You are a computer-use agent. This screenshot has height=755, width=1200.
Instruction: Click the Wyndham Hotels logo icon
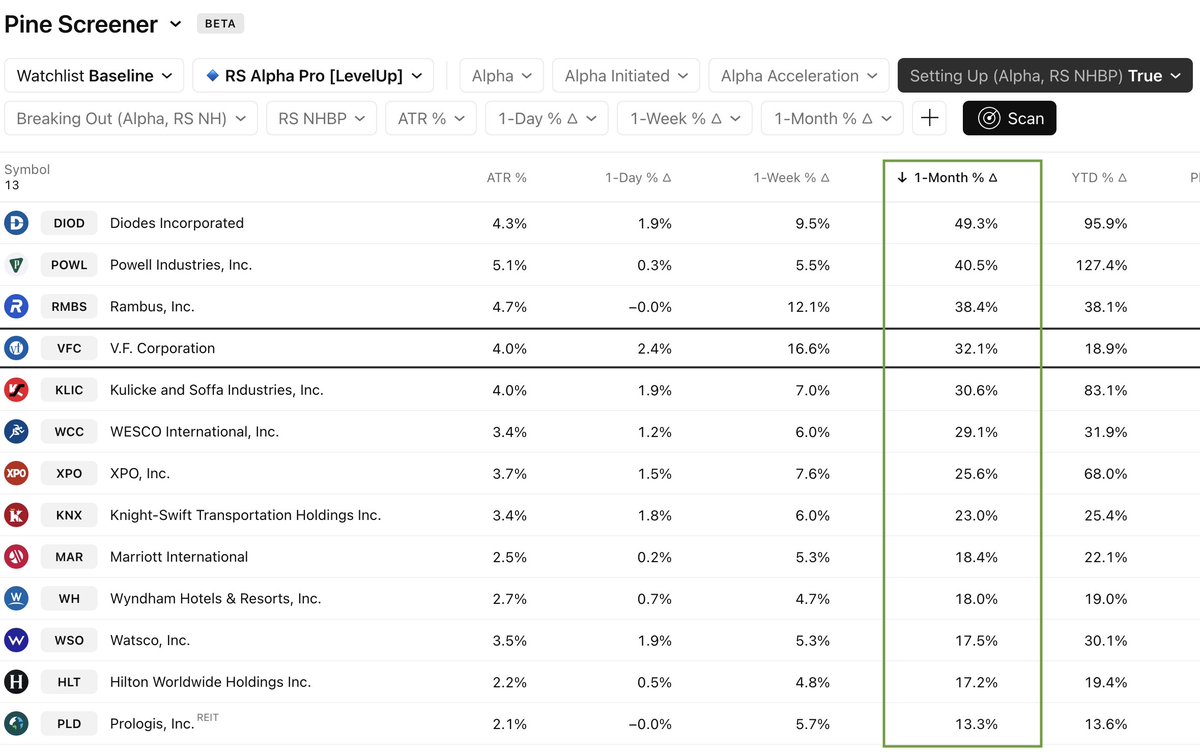coord(16,599)
